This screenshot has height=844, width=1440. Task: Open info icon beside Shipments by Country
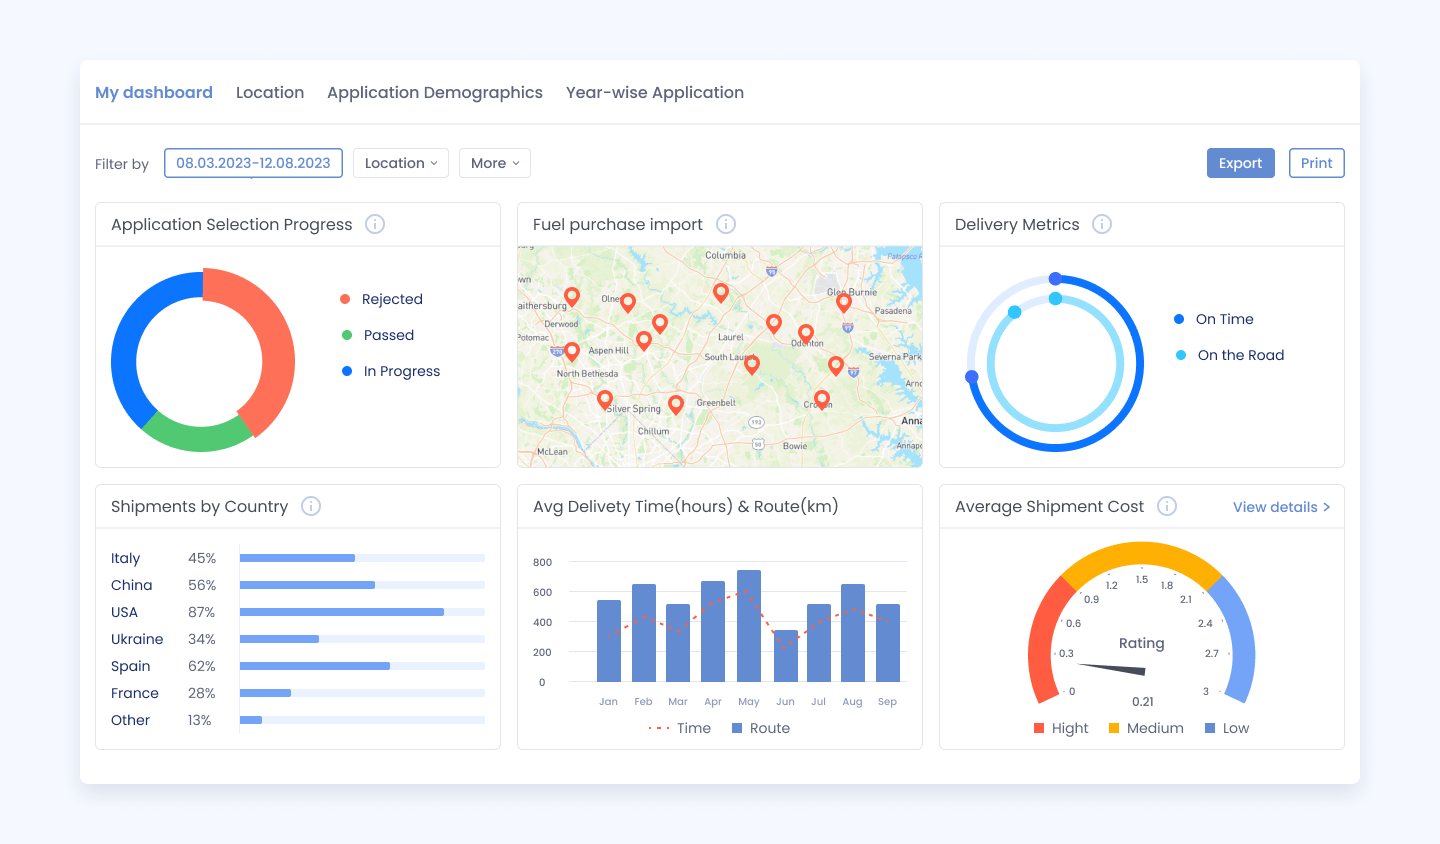point(311,506)
